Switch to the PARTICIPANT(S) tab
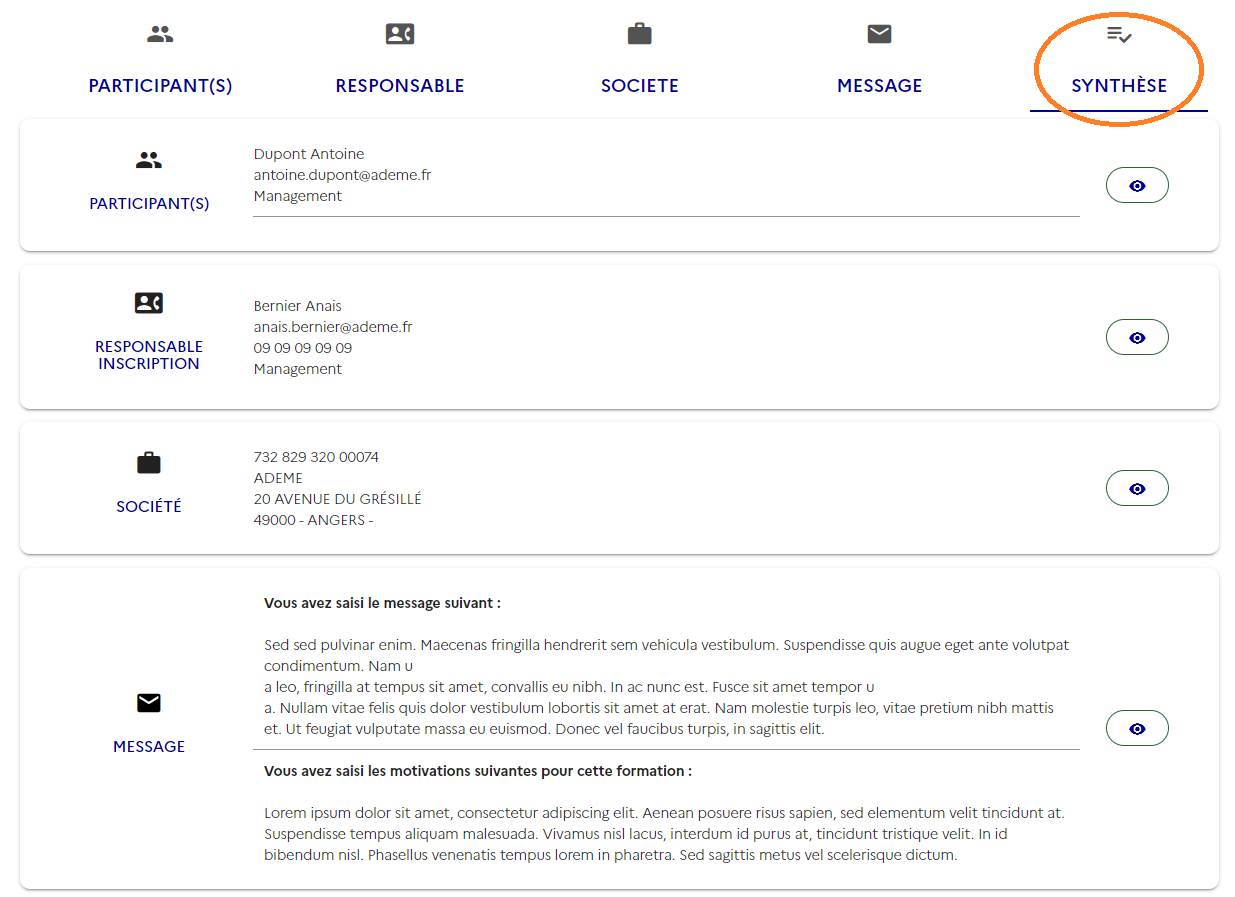Image resolution: width=1235 pixels, height=897 pixels. 160,86
